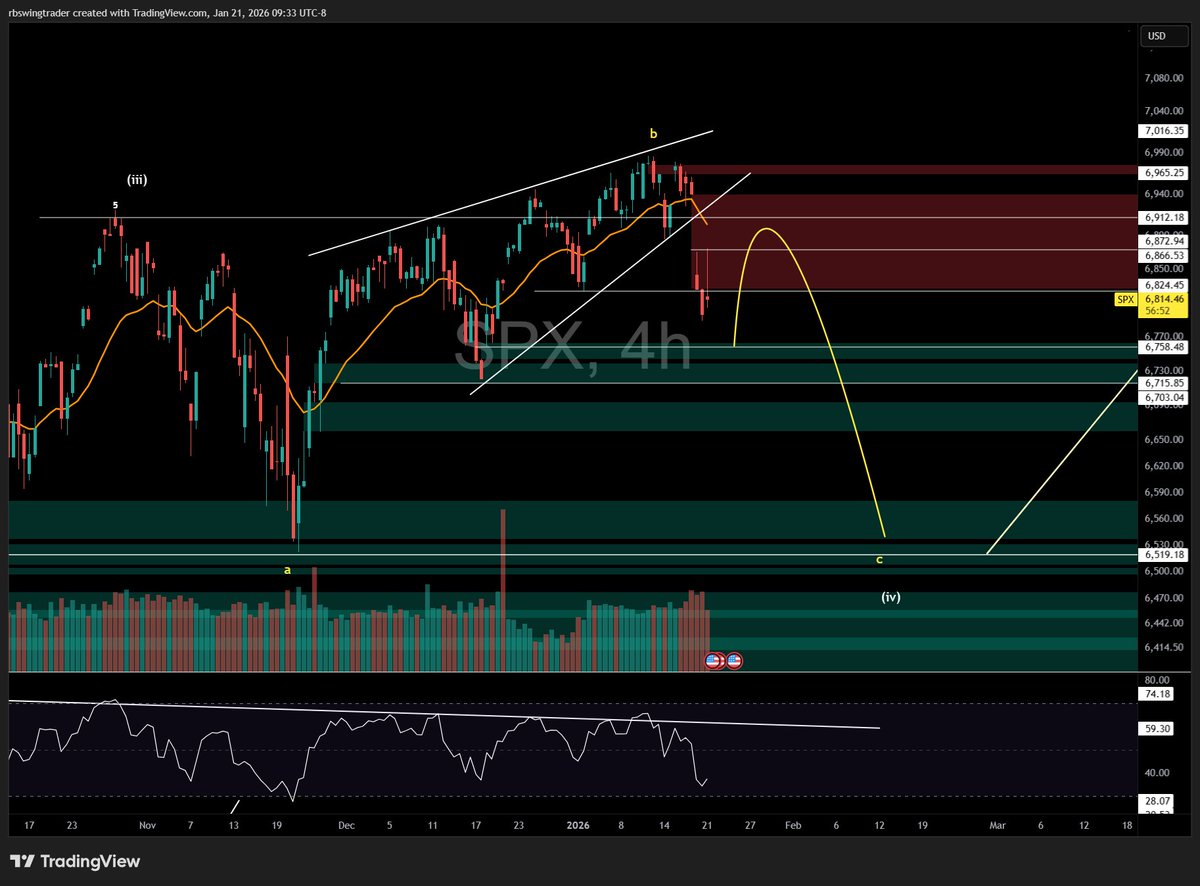Select the yellow a wave label
1200x886 pixels.
point(287,569)
